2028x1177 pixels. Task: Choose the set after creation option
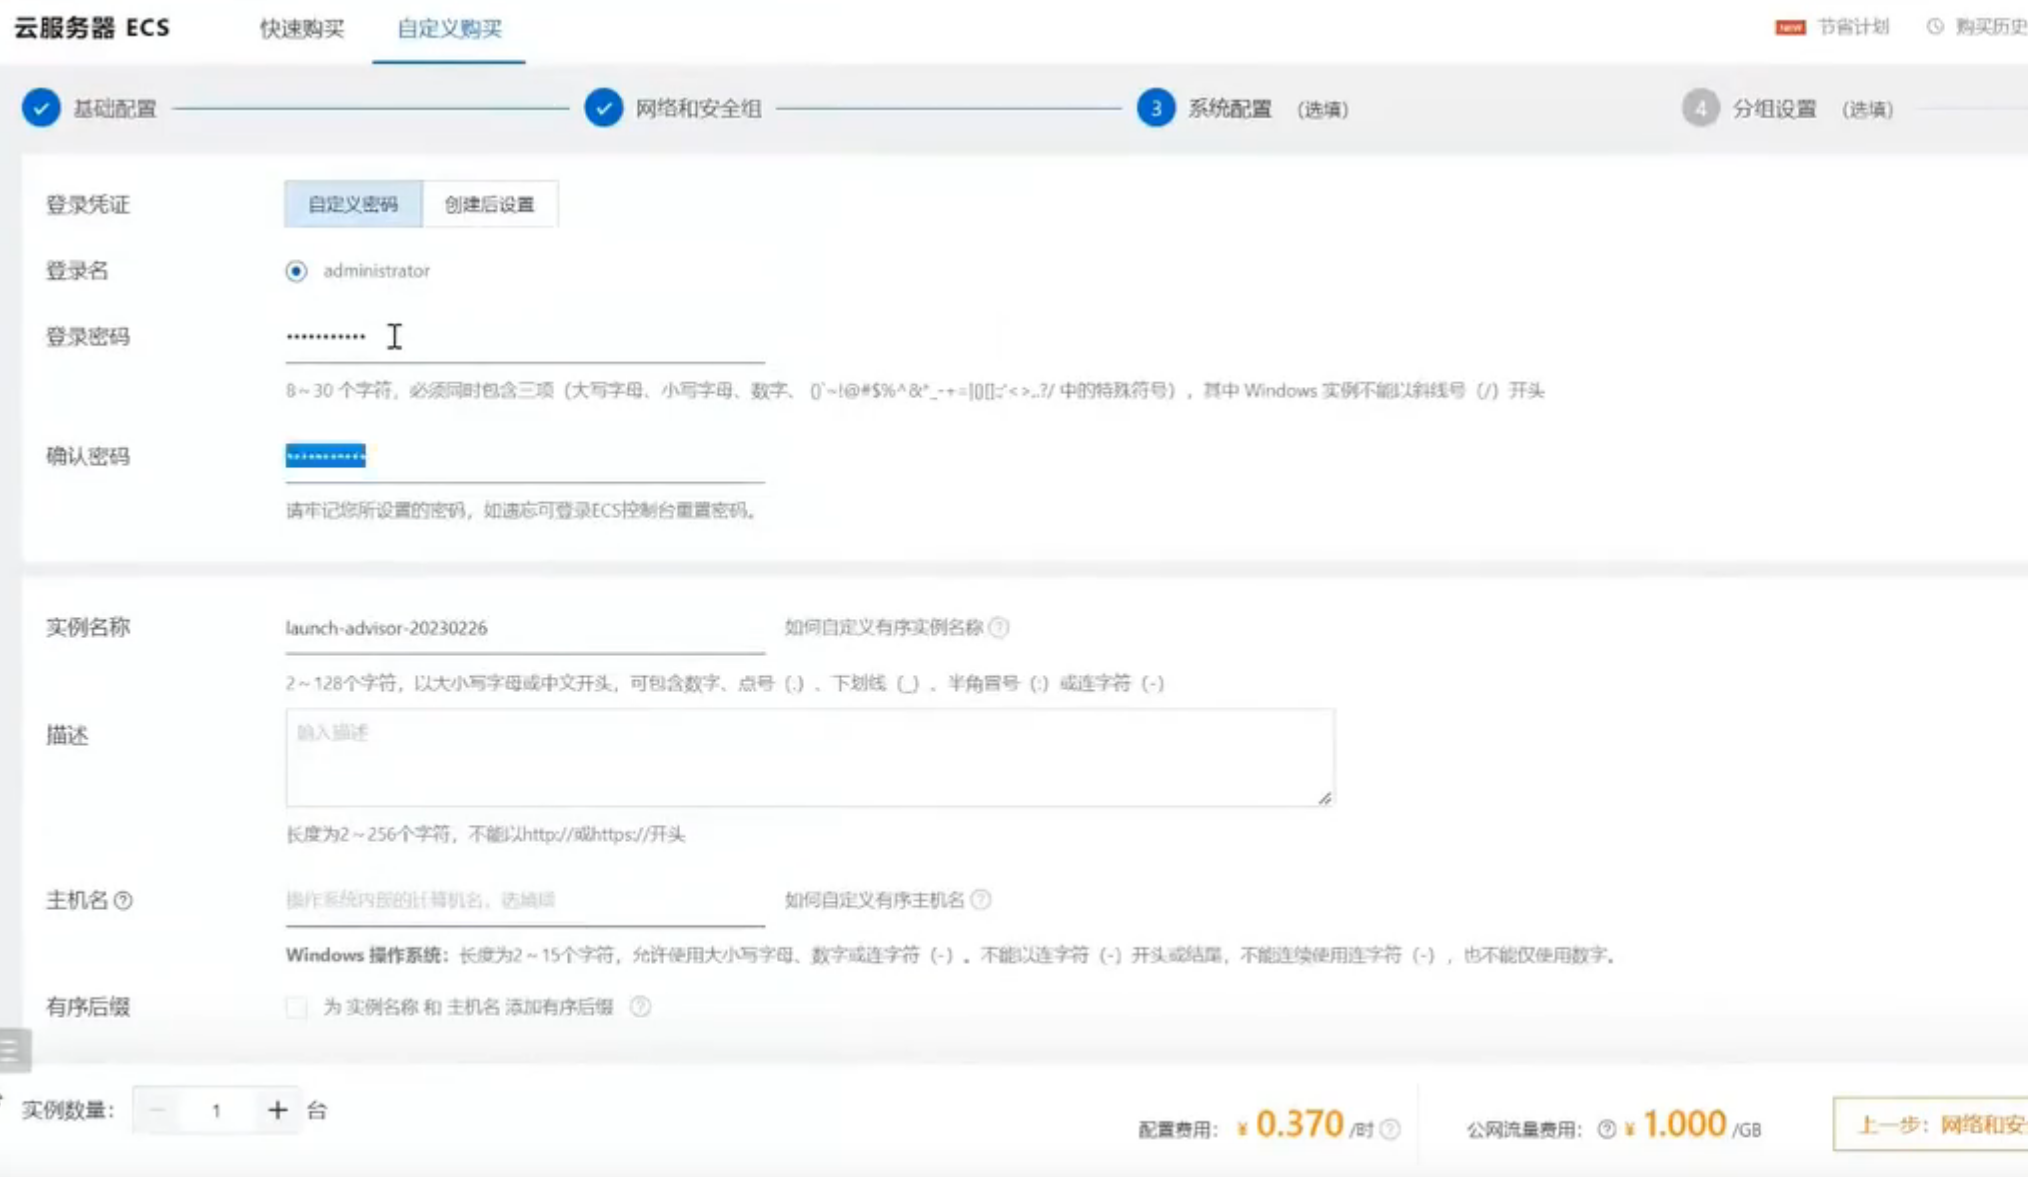489,204
